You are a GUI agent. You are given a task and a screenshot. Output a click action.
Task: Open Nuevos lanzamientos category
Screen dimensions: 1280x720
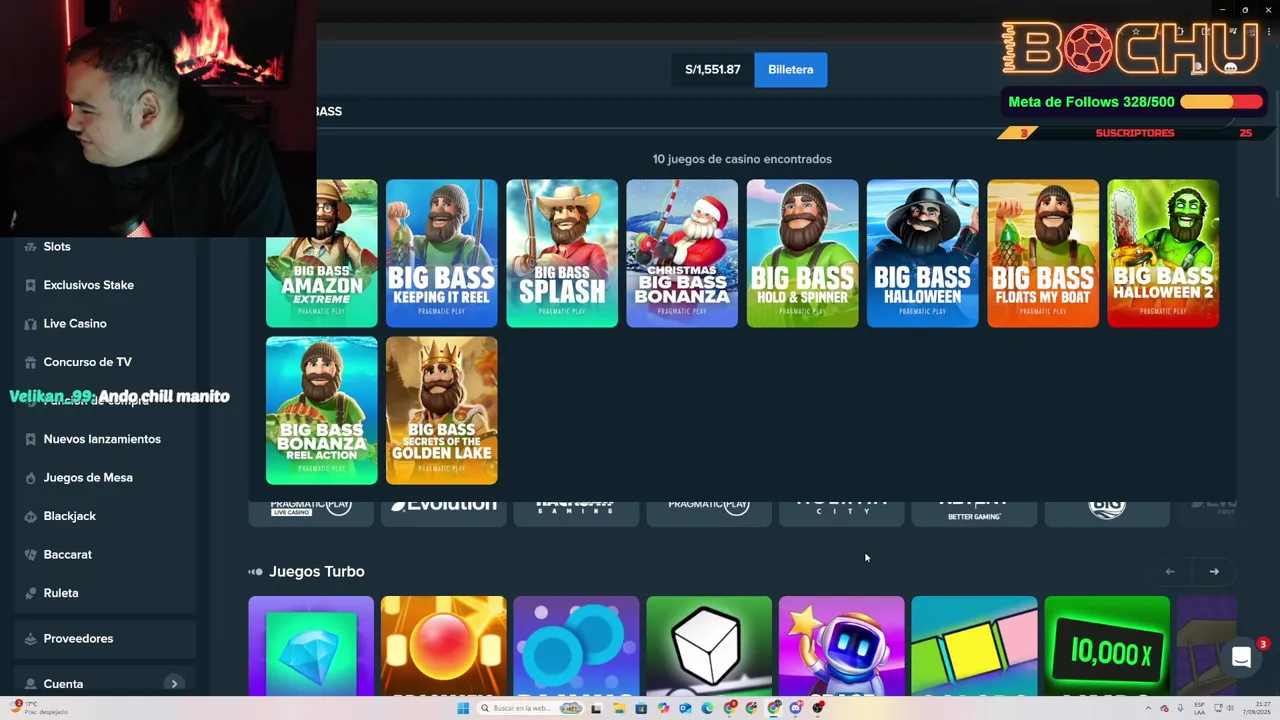102,439
